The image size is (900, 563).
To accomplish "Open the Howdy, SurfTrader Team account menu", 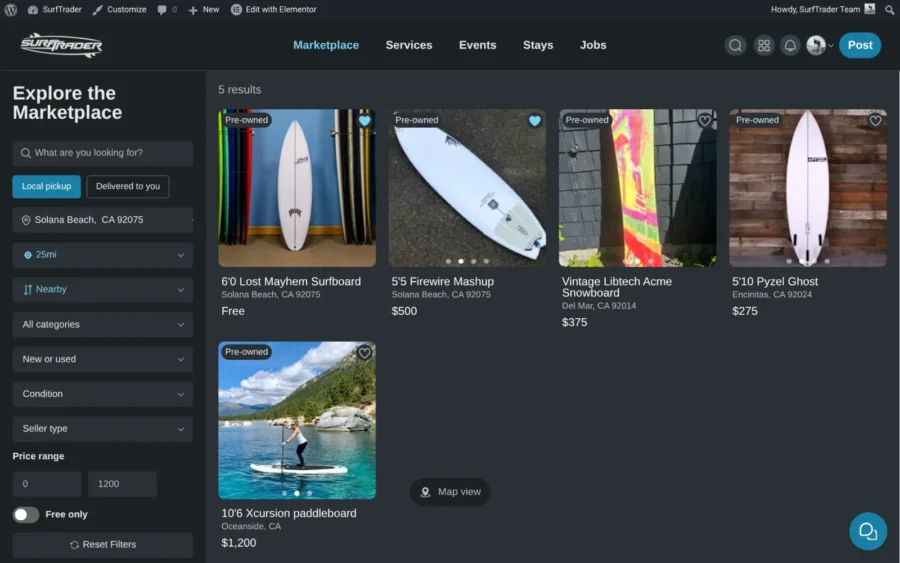I will coord(823,9).
